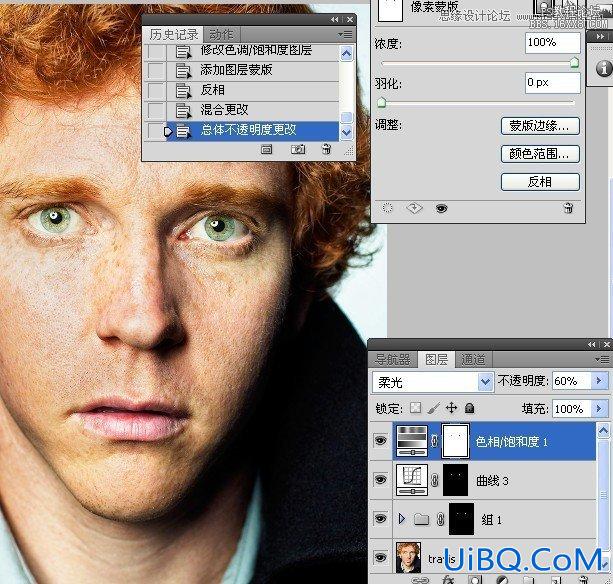Hide the 曲线 3 layer

[x=381, y=480]
